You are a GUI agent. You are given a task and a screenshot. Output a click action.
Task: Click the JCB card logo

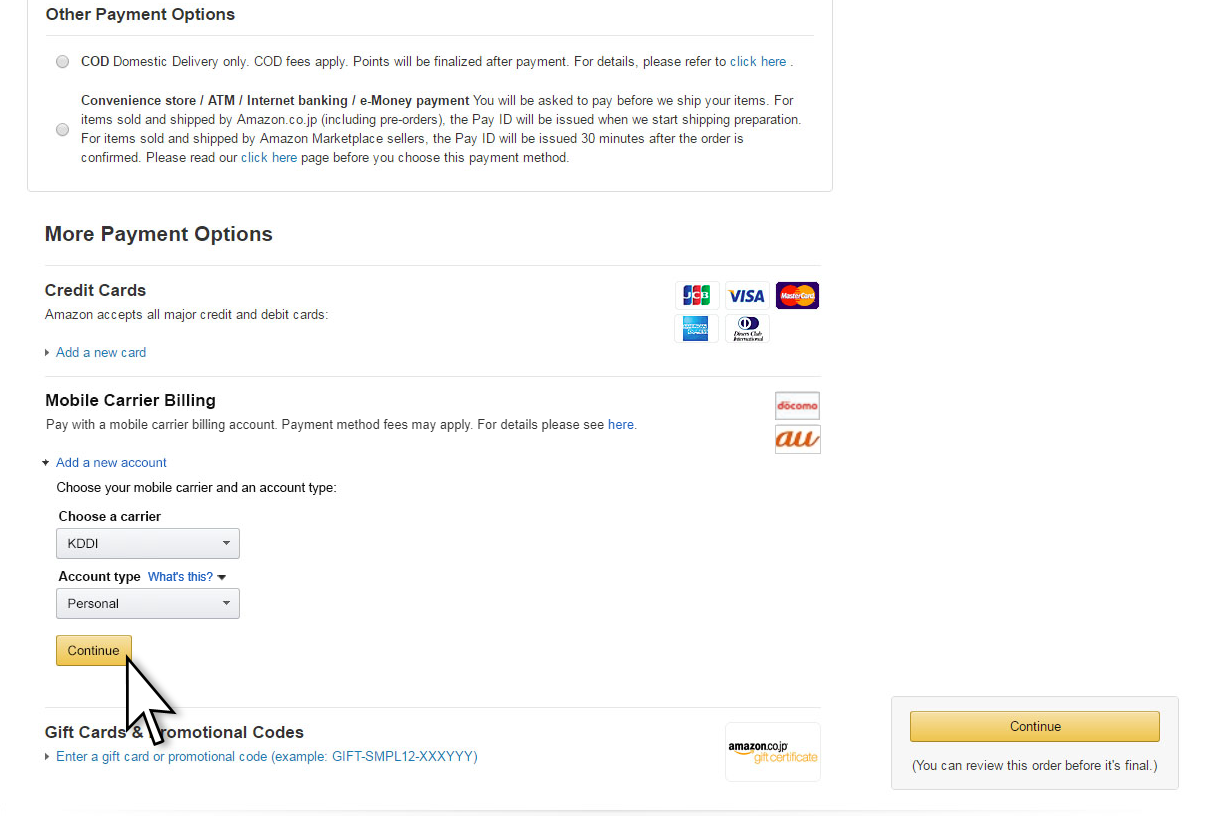(x=696, y=296)
